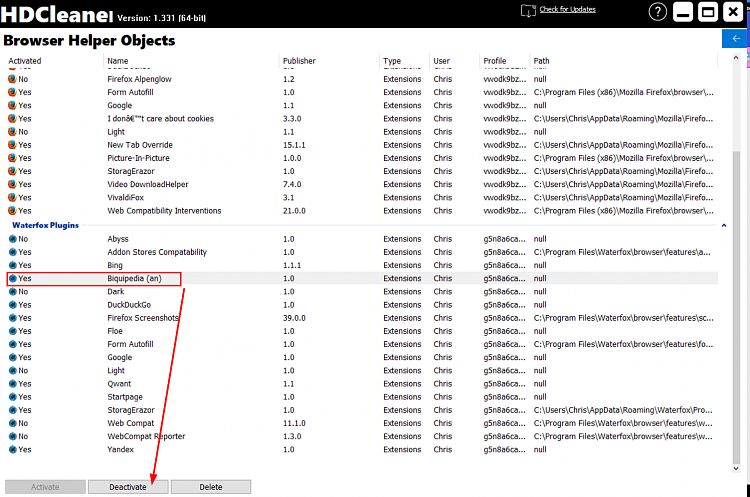Click the Waterfox icon in Dark row
Screen dimensions: 750x497
13,291
